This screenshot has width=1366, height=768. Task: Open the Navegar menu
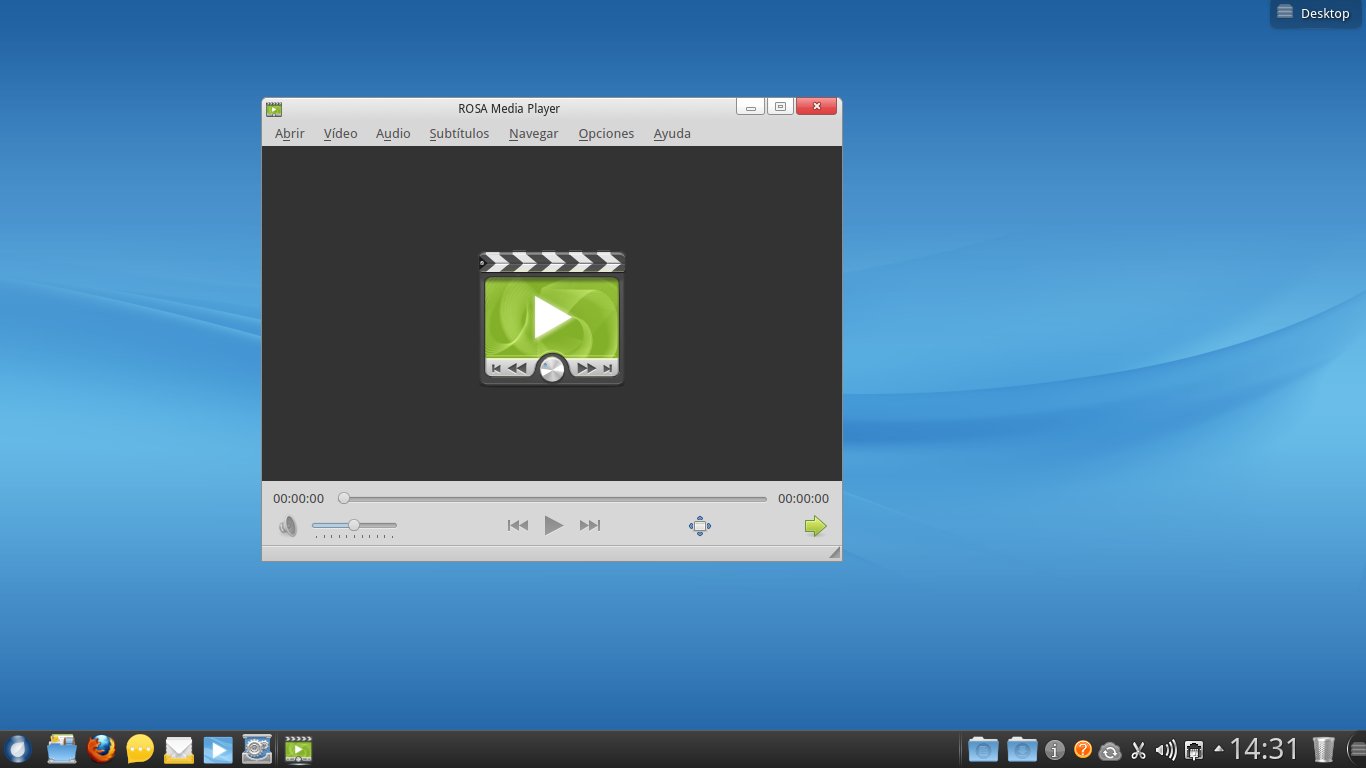coord(533,133)
